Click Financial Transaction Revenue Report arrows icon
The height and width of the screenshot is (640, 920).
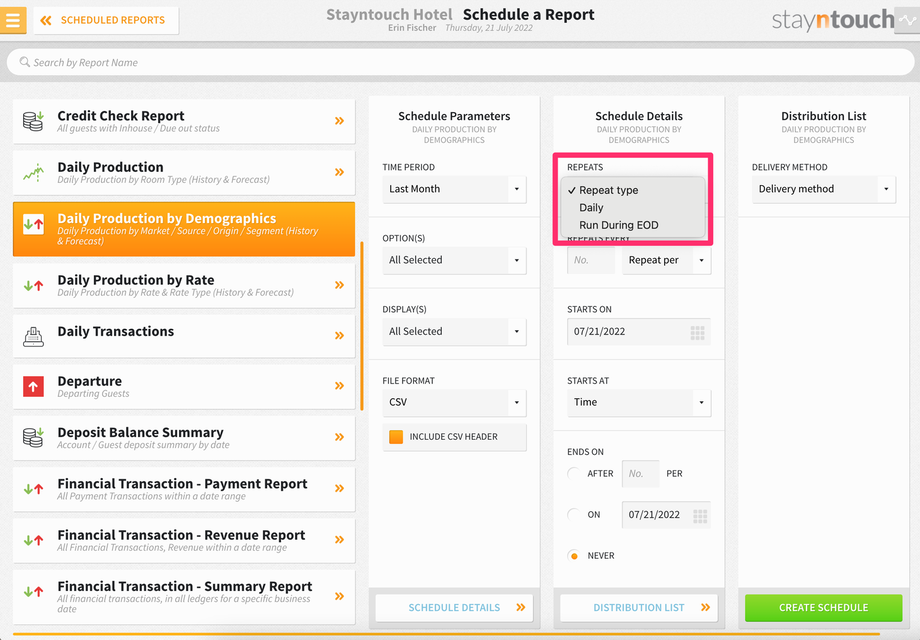(x=33, y=540)
